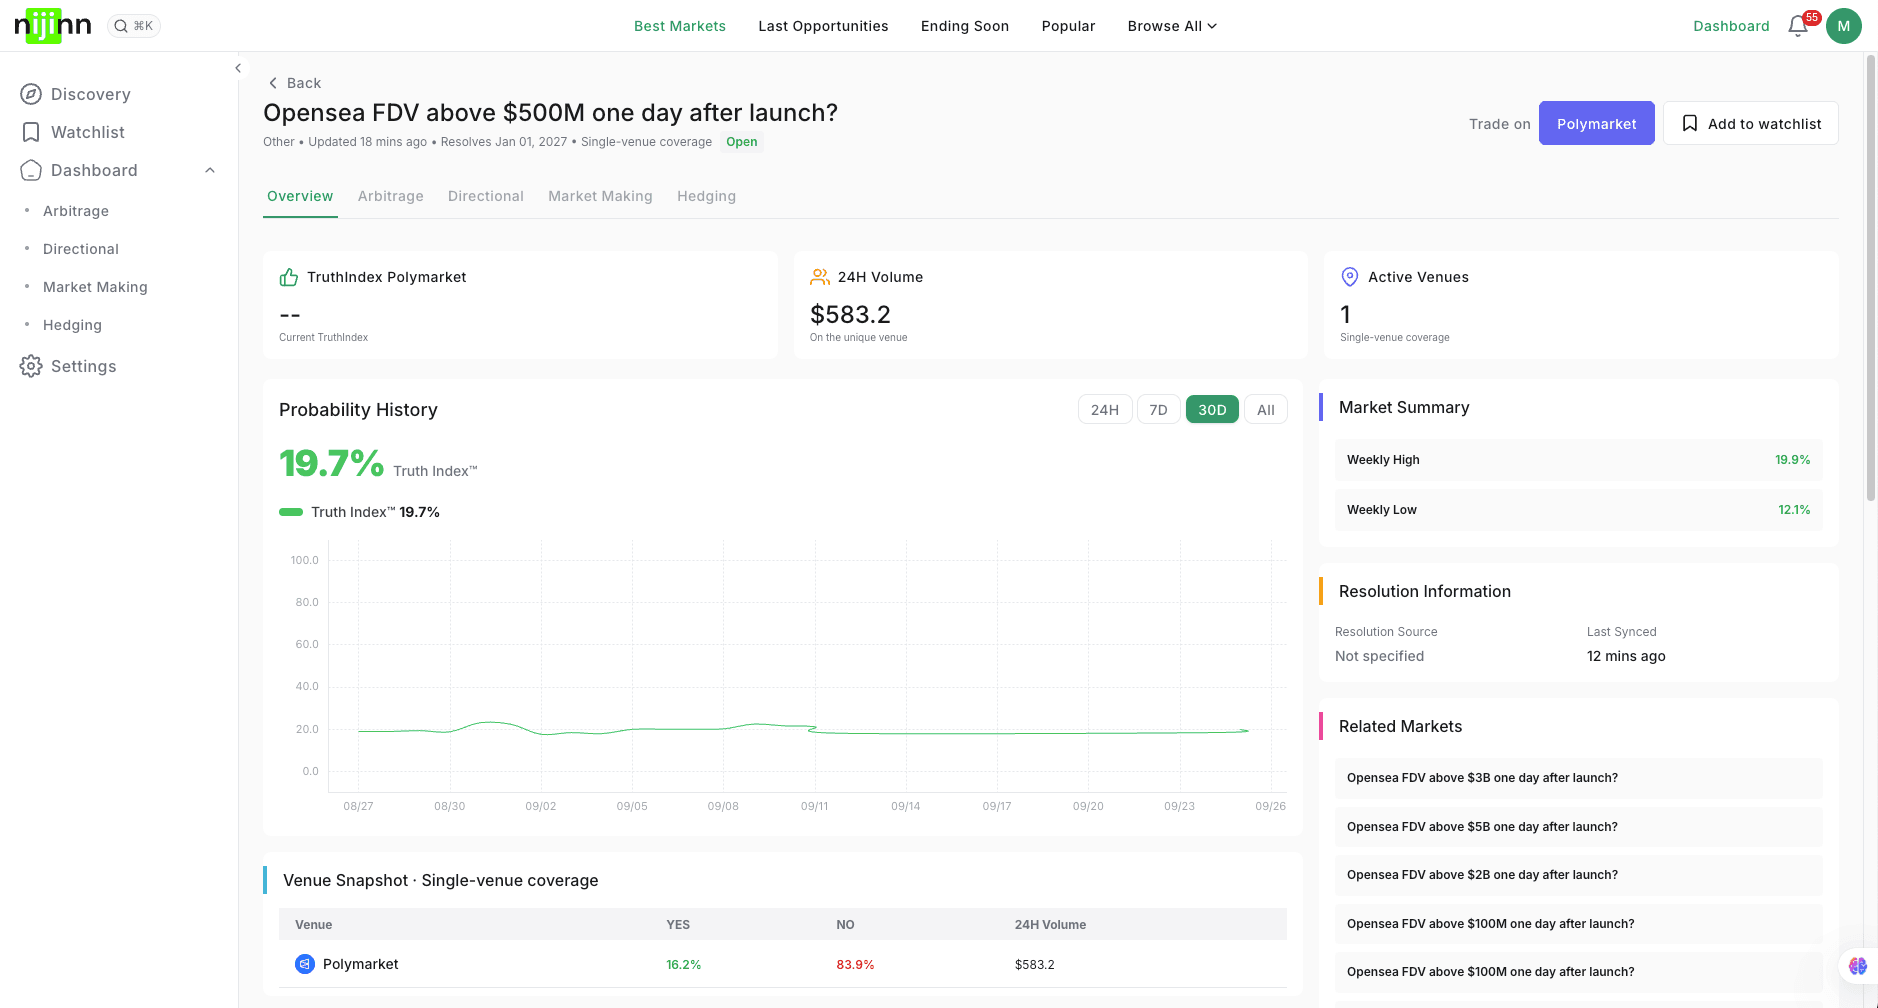Open related market Opensea FDV above $3B
The height and width of the screenshot is (1008, 1878).
[x=1578, y=778]
